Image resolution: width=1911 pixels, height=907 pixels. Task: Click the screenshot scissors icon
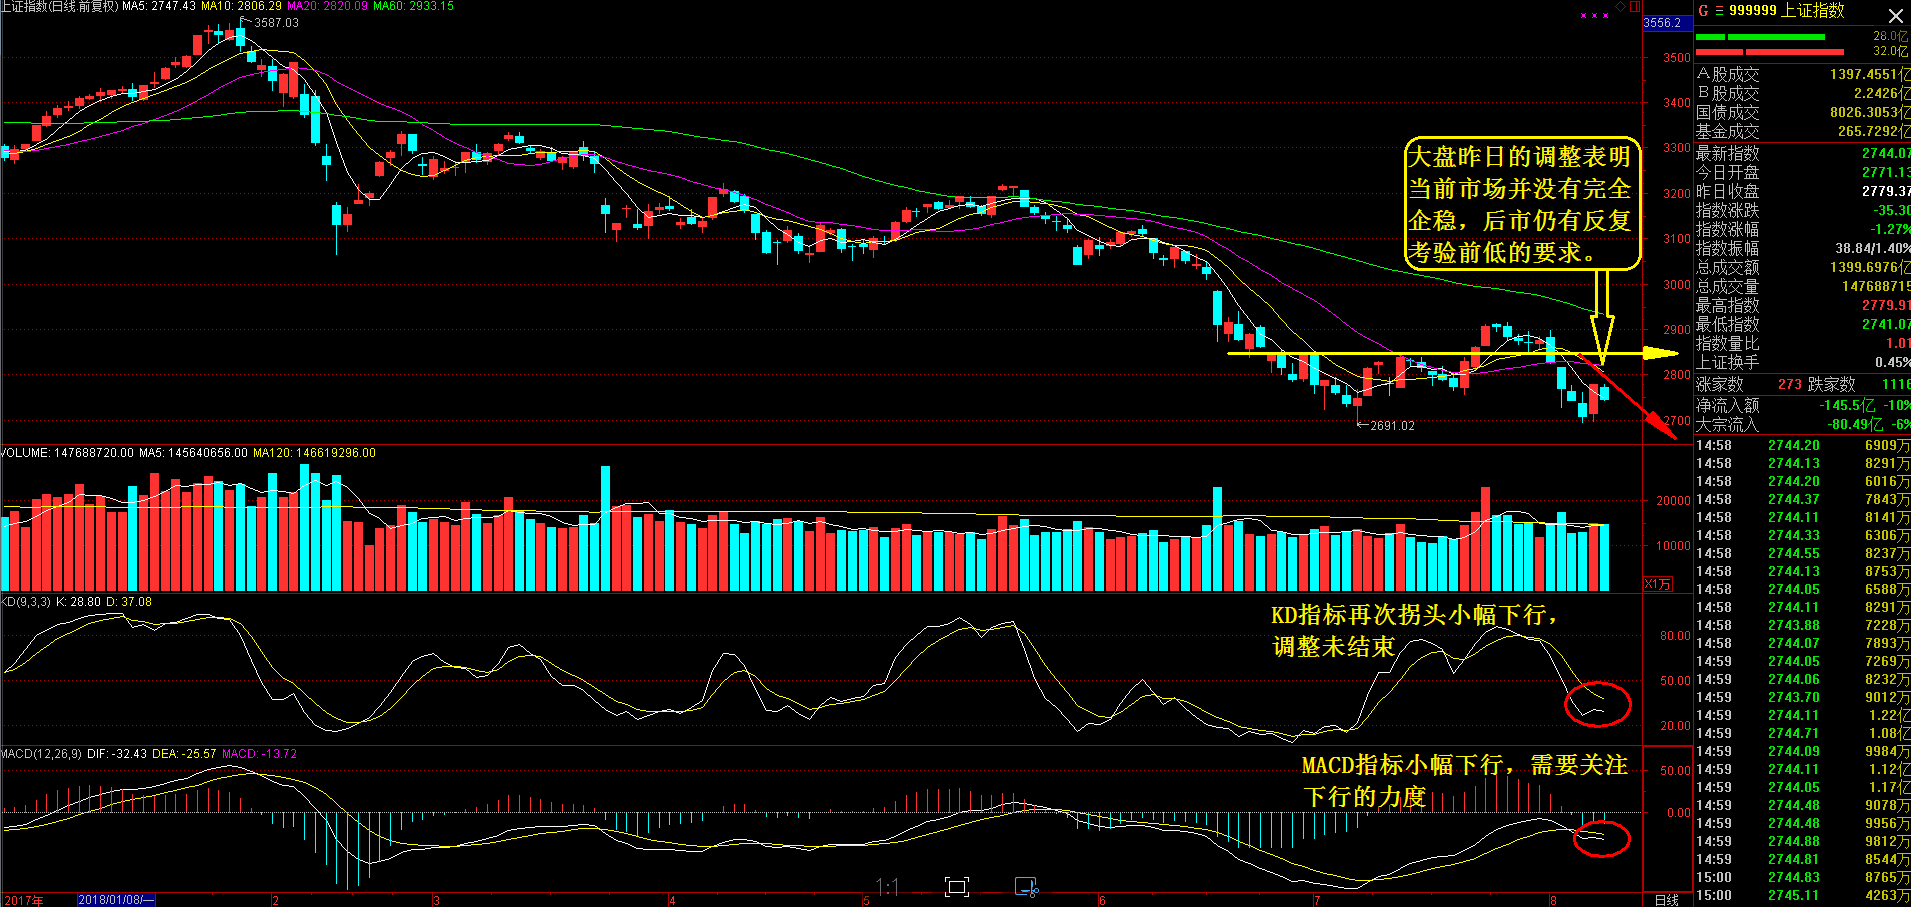pos(1027,887)
